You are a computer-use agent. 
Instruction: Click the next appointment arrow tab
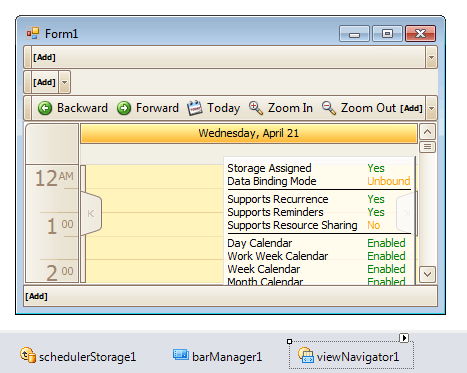coord(406,213)
